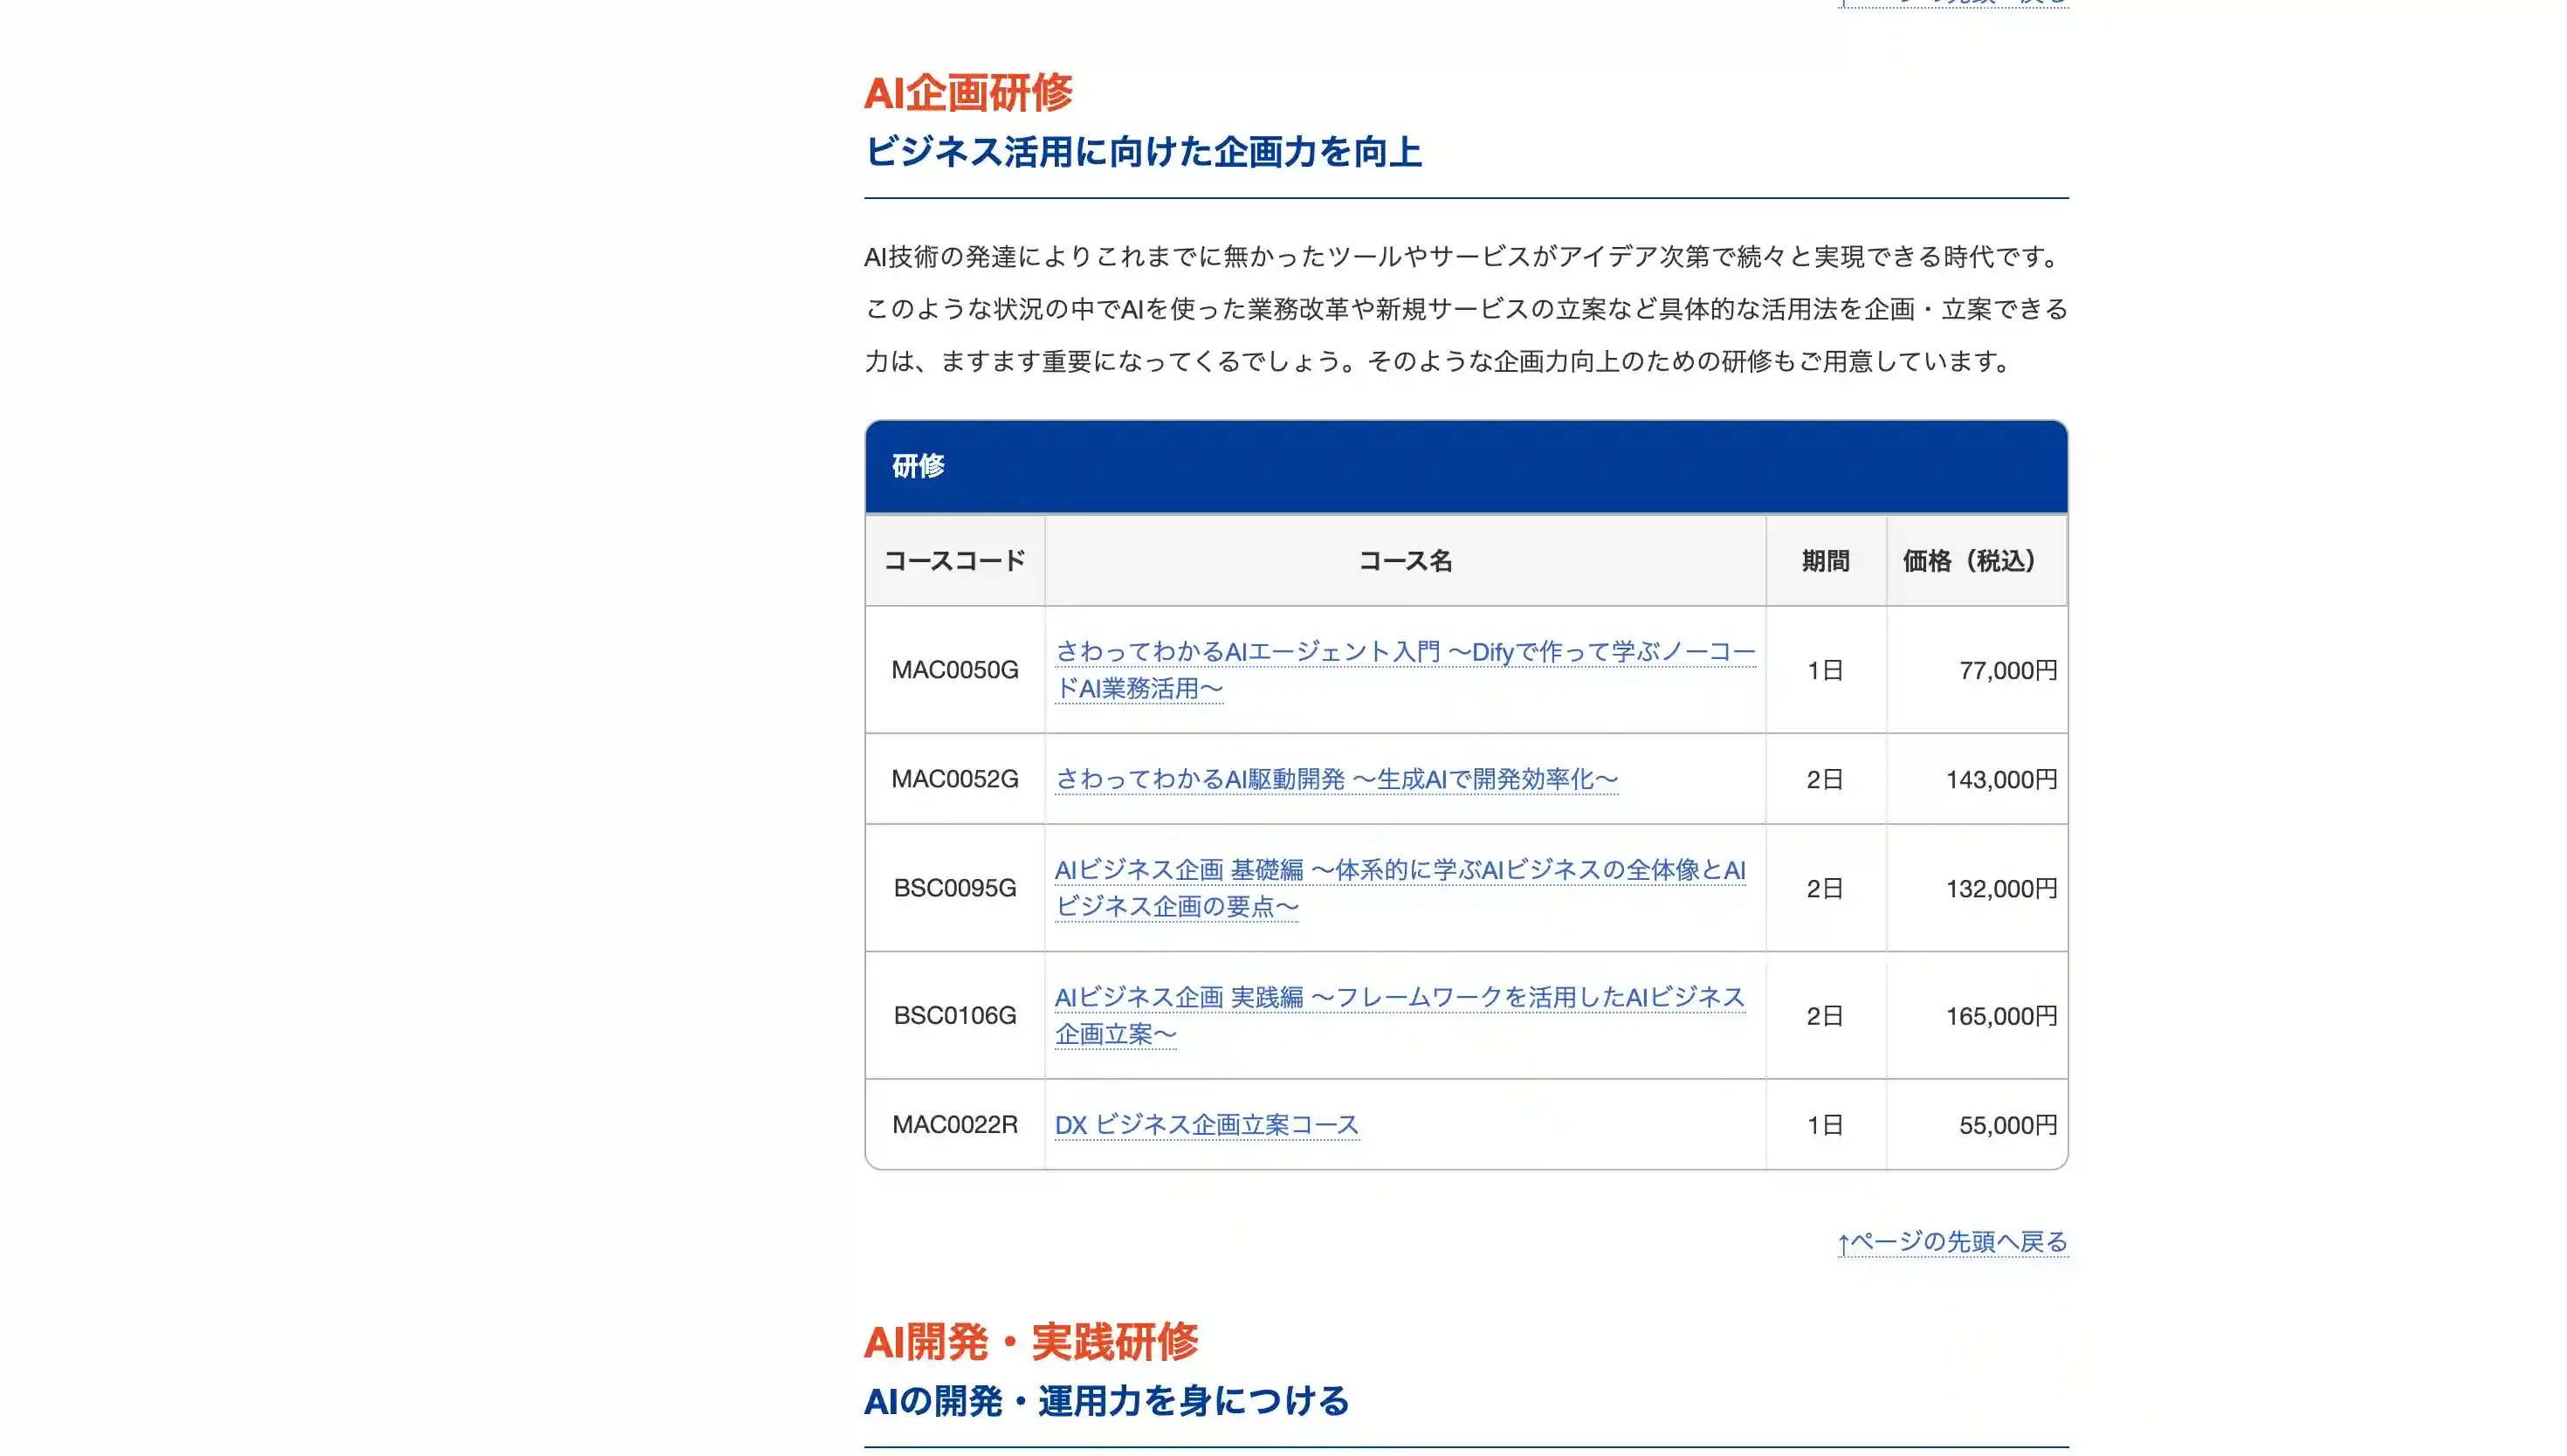The height and width of the screenshot is (1456, 2567).
Task: Click the price 165,000円
Action: coord(2001,1016)
